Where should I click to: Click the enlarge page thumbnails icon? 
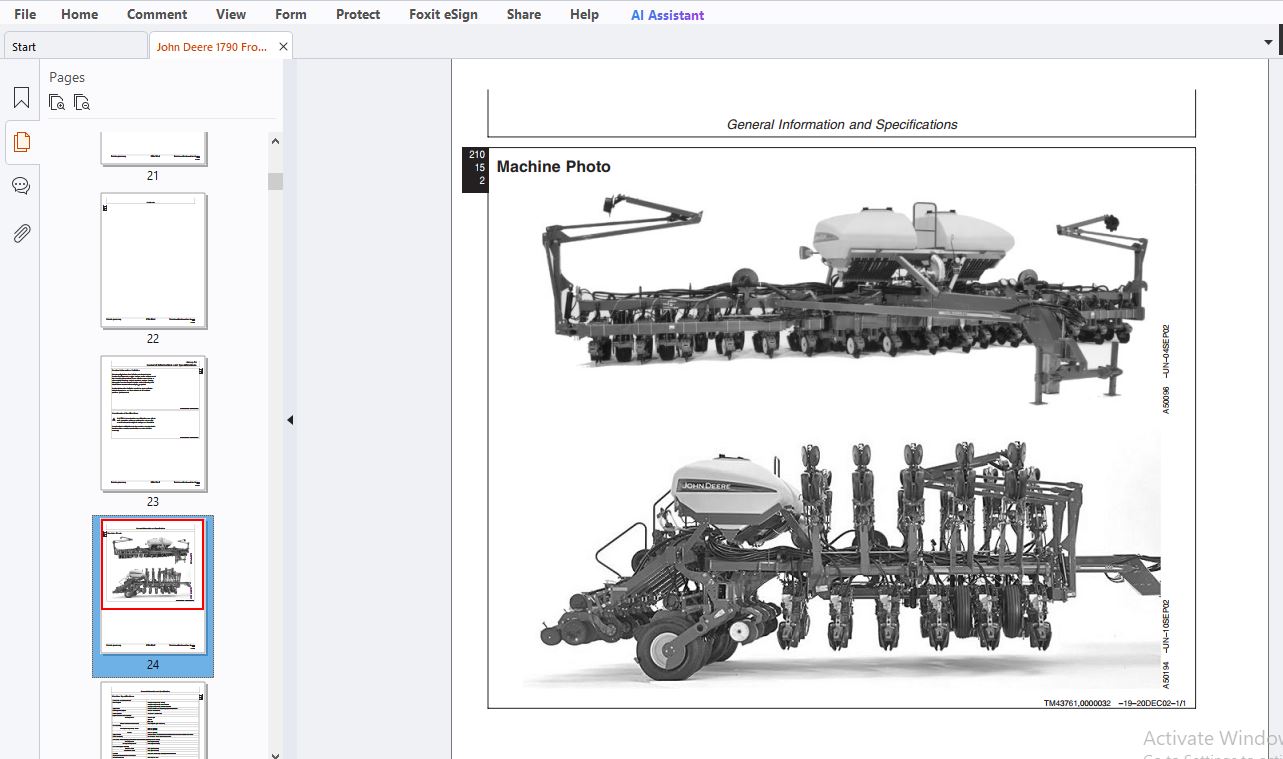57,102
